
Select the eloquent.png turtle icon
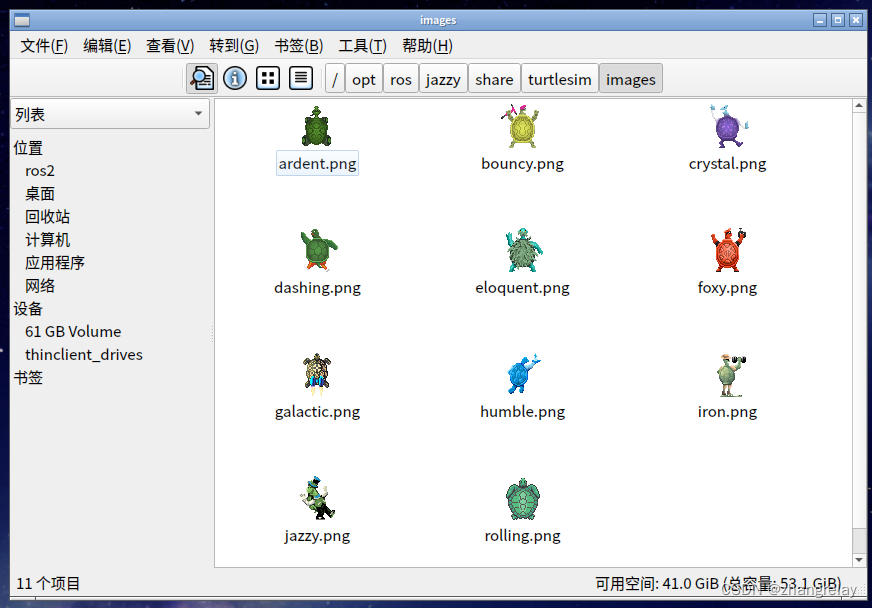523,250
